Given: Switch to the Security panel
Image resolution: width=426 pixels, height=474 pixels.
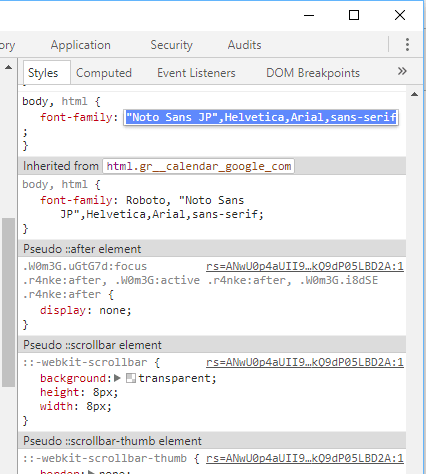Looking at the screenshot, I should click(171, 45).
